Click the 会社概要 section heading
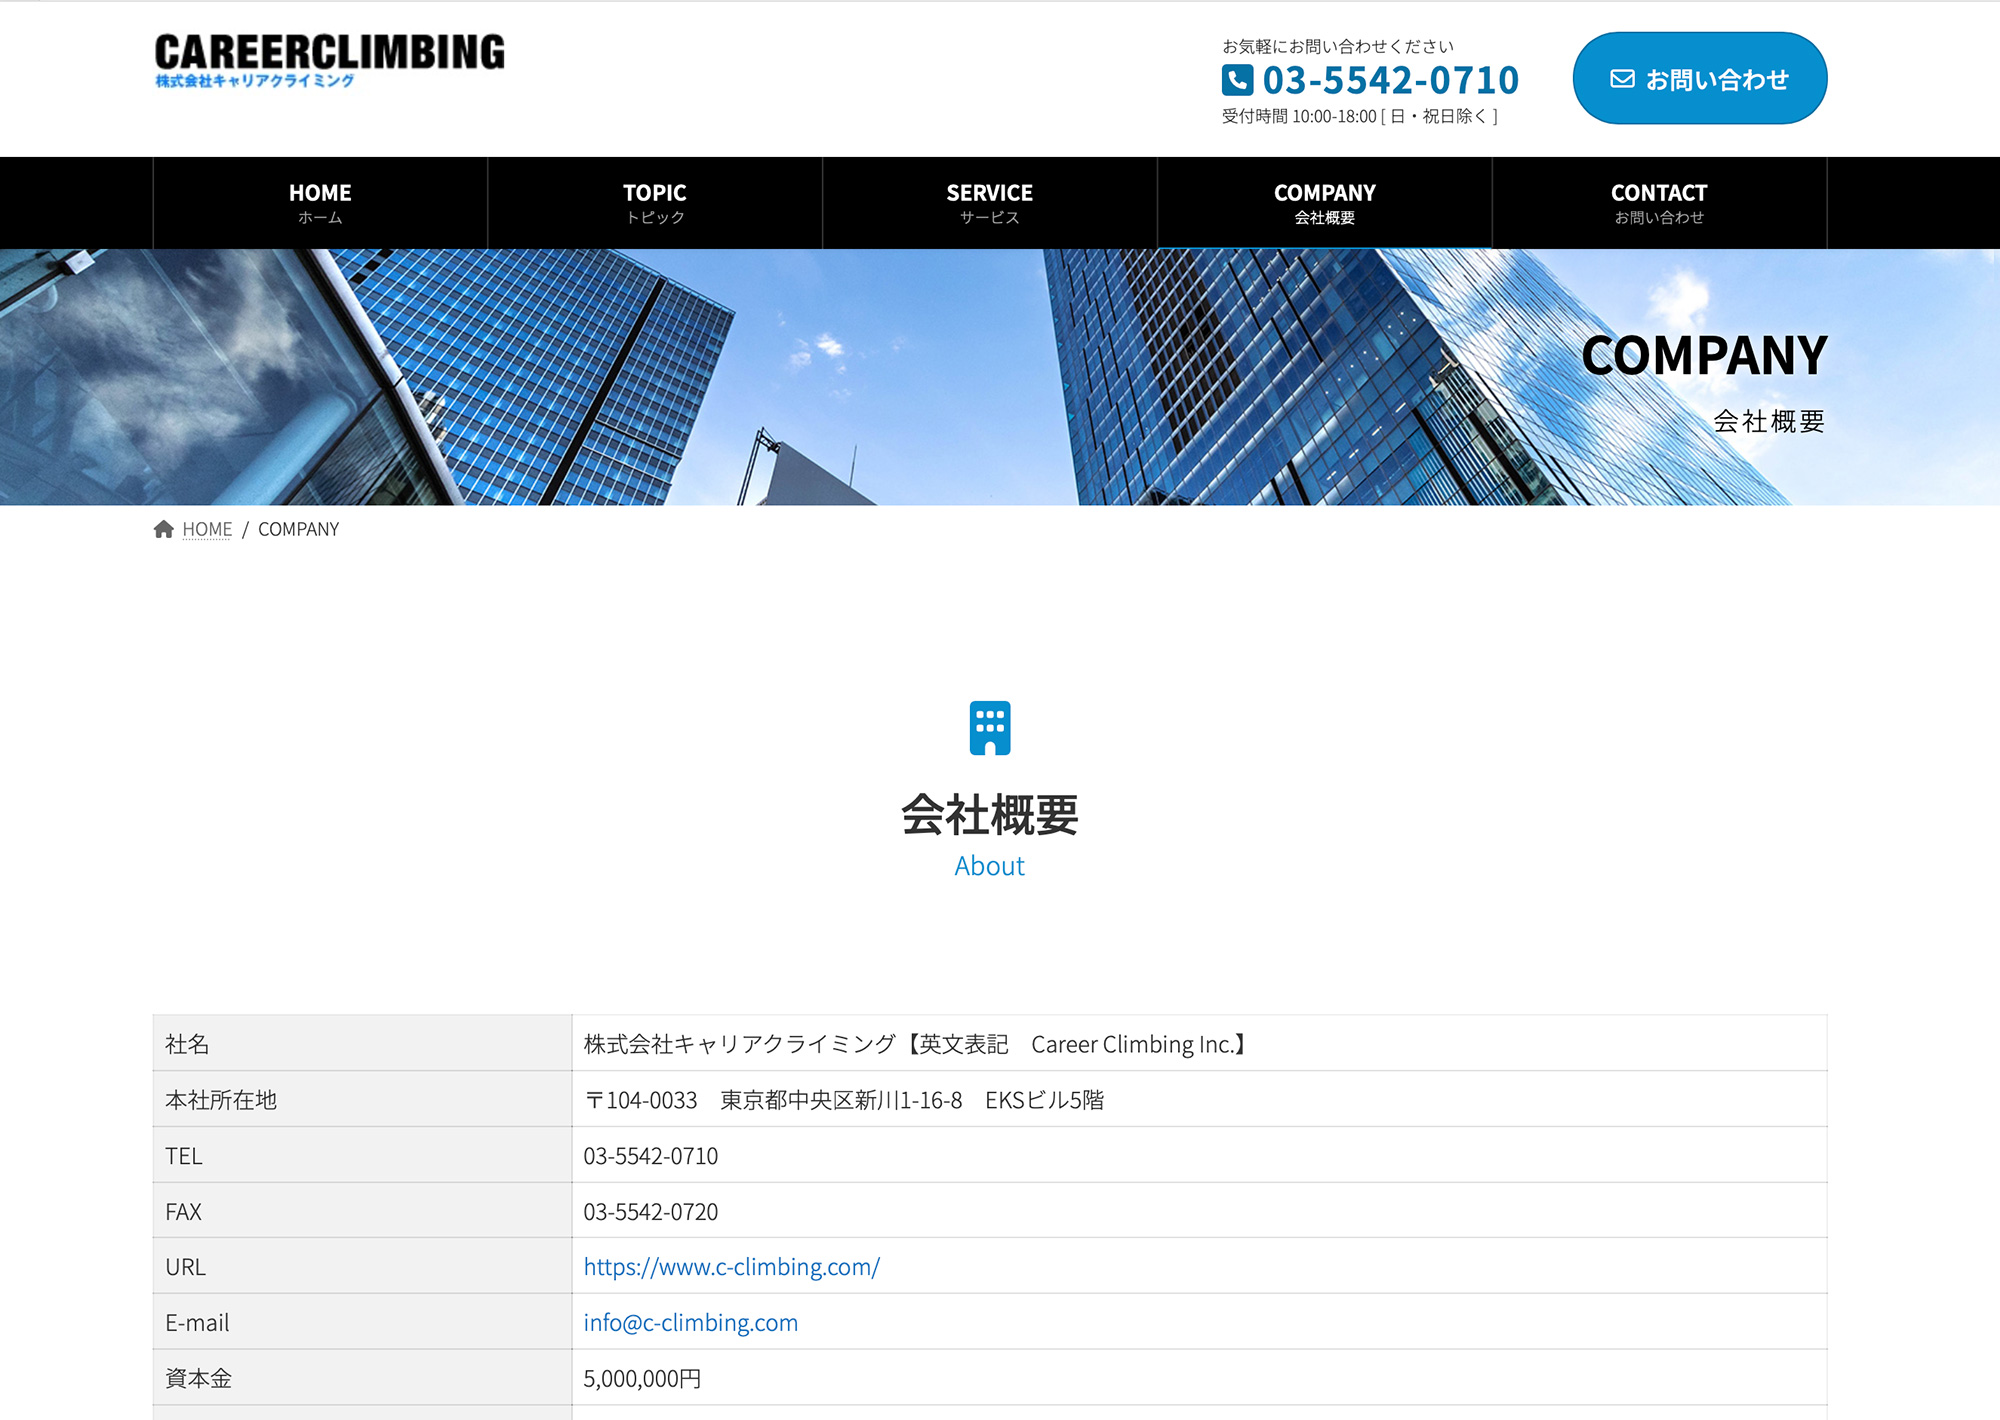Screen dimensions: 2000x1420 click(x=989, y=814)
